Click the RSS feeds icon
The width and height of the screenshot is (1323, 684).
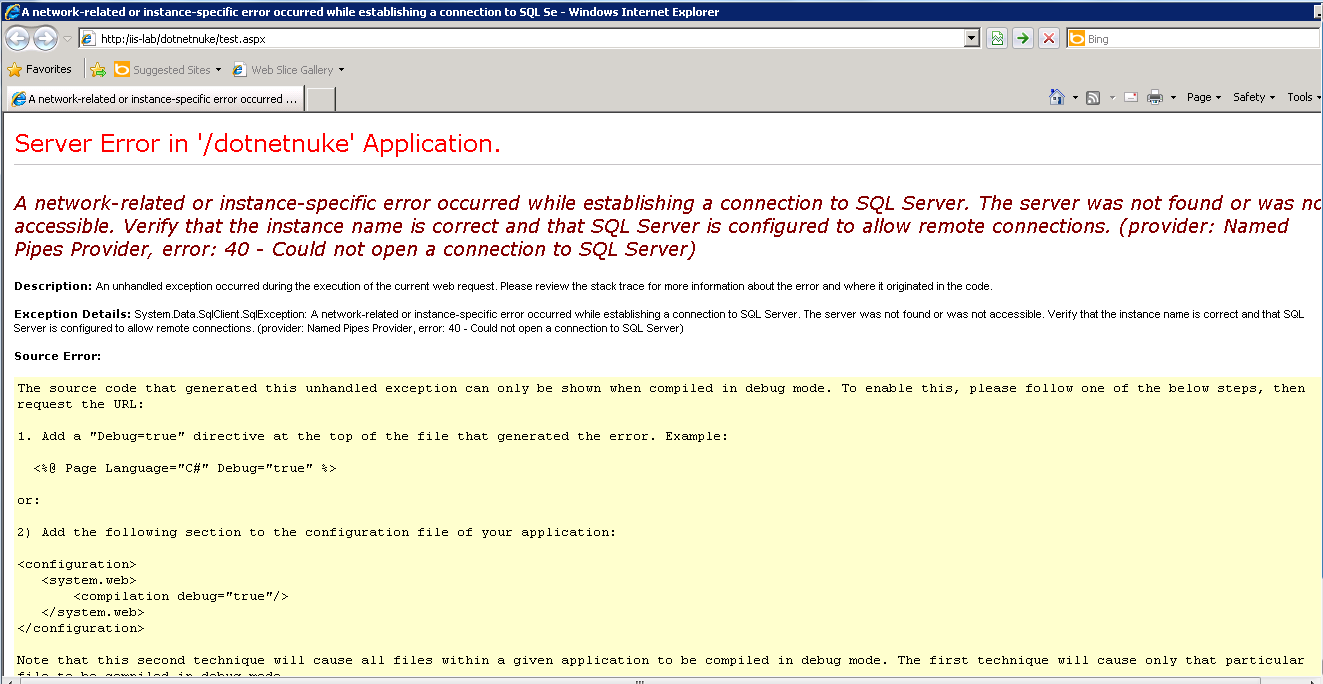(1093, 97)
